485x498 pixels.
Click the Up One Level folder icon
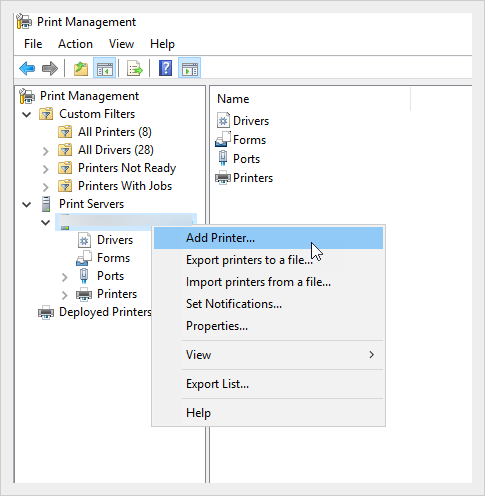point(81,69)
